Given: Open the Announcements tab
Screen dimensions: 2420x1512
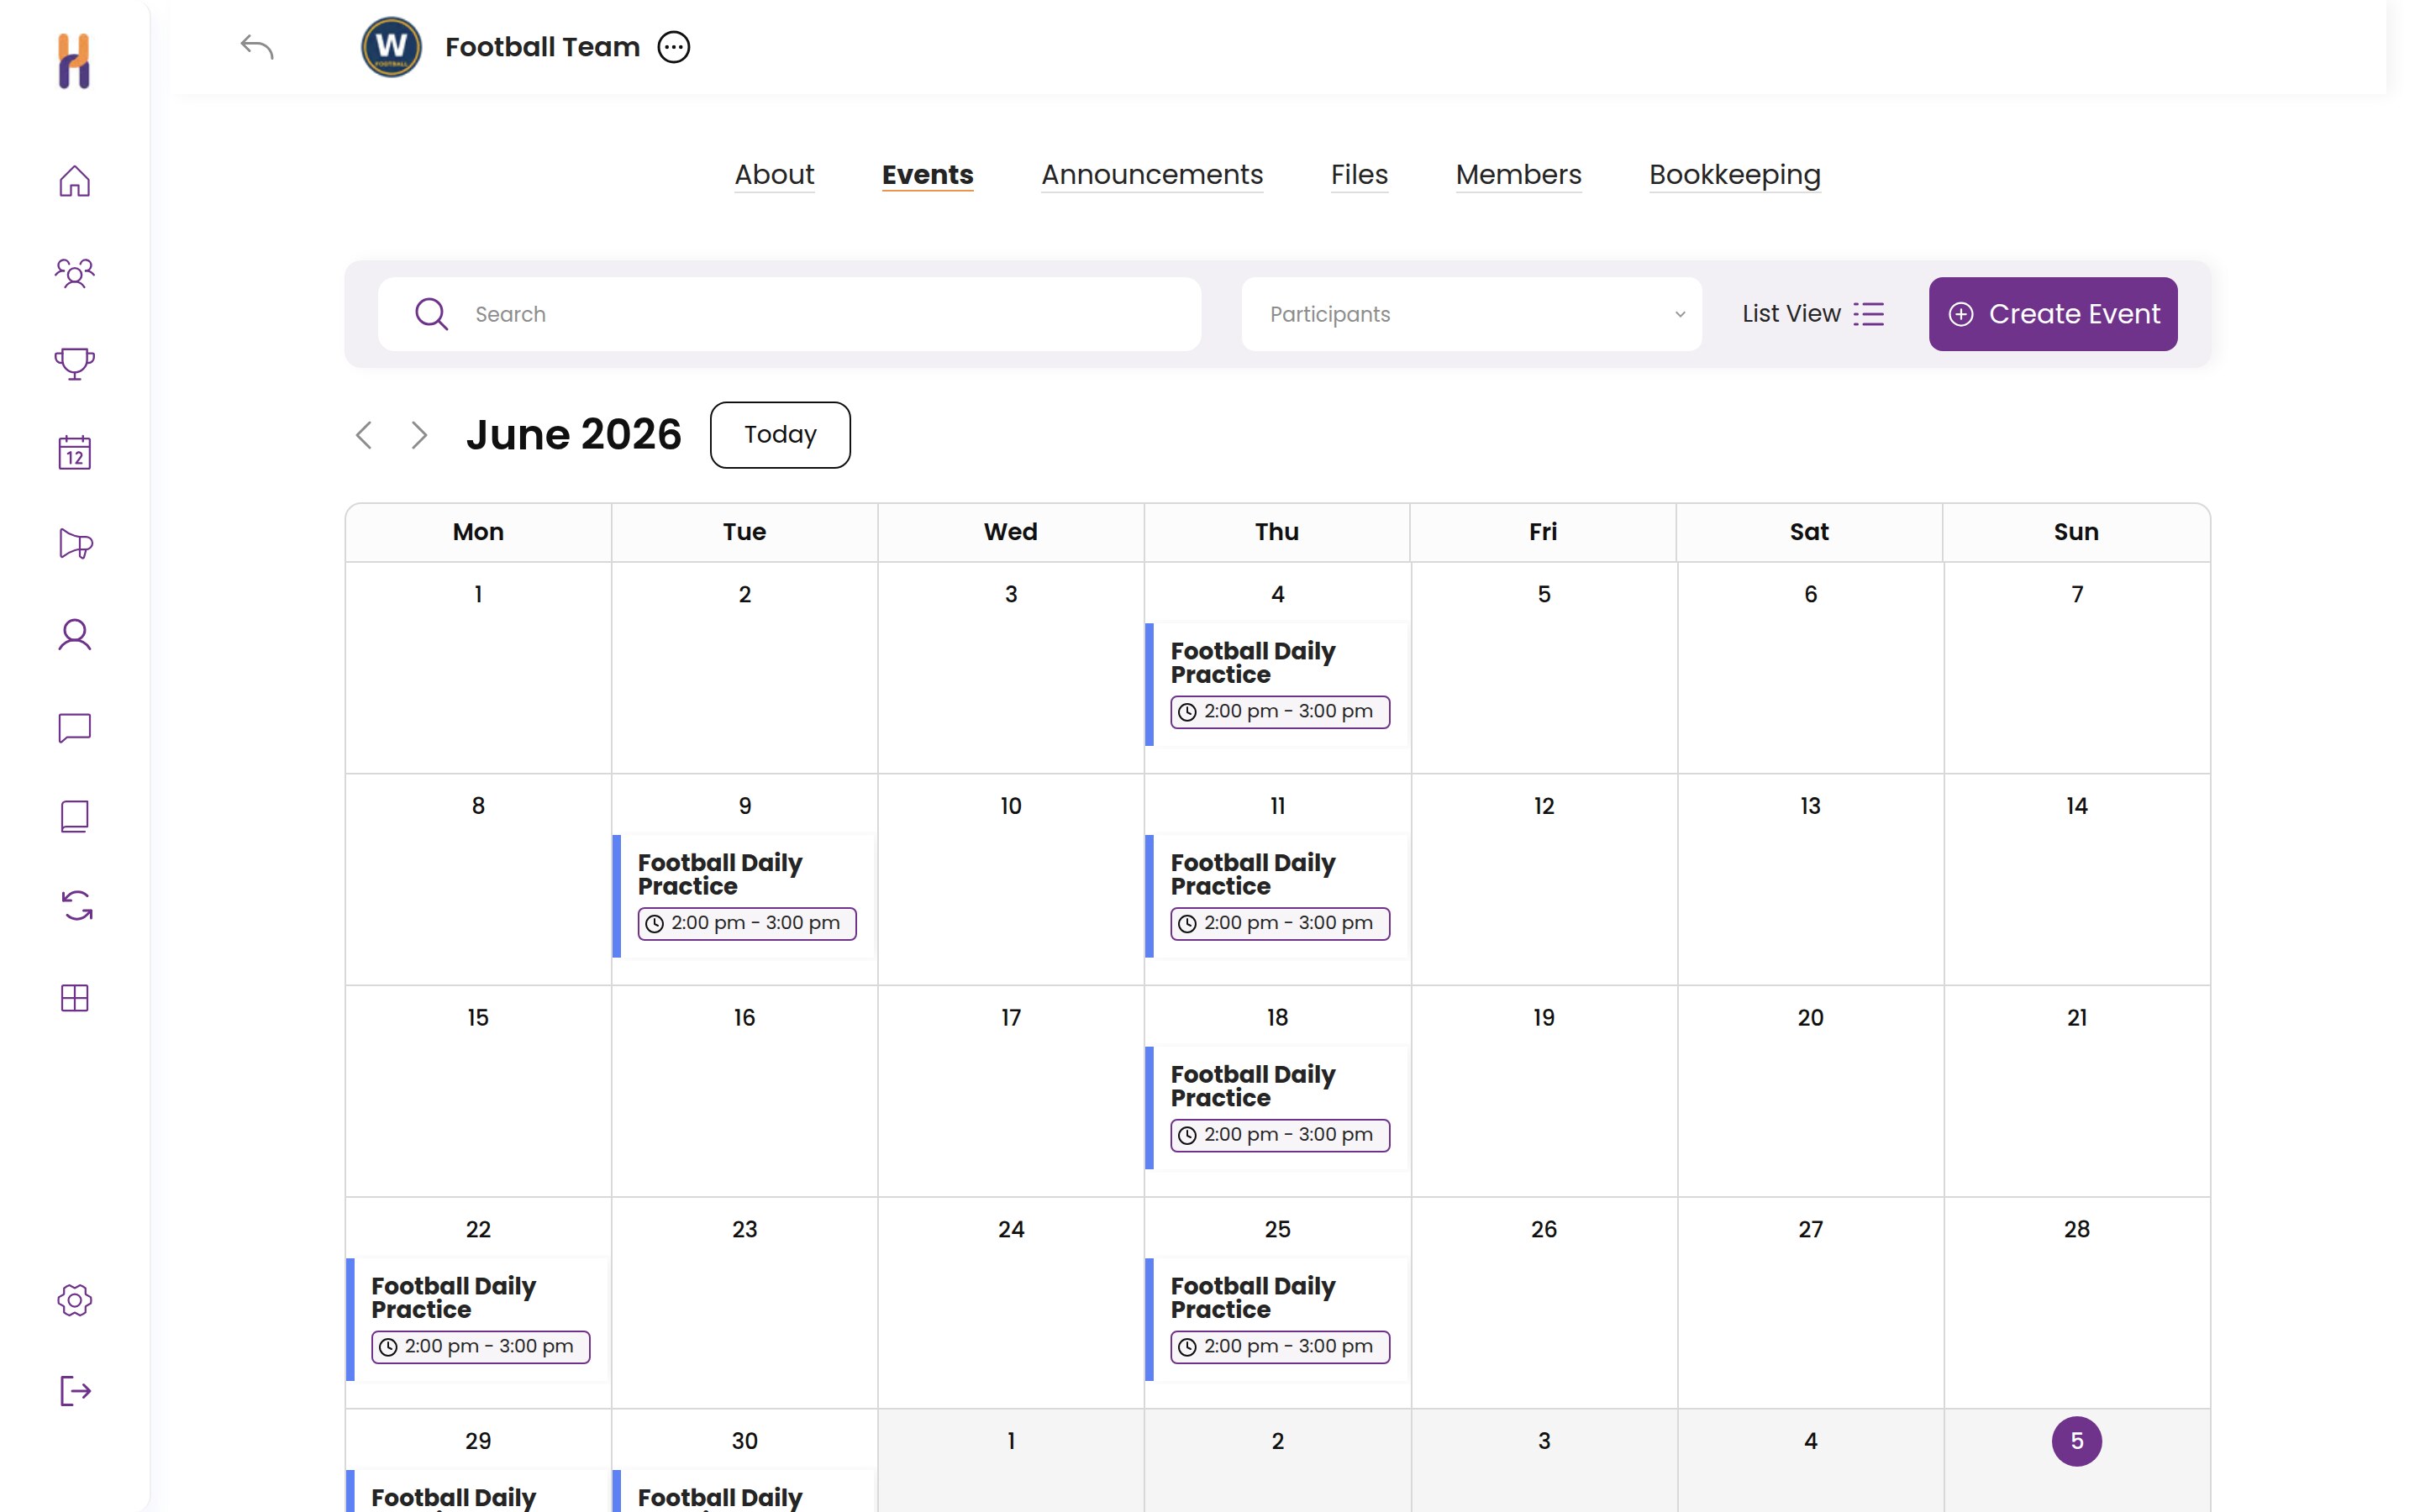Looking at the screenshot, I should tap(1152, 175).
